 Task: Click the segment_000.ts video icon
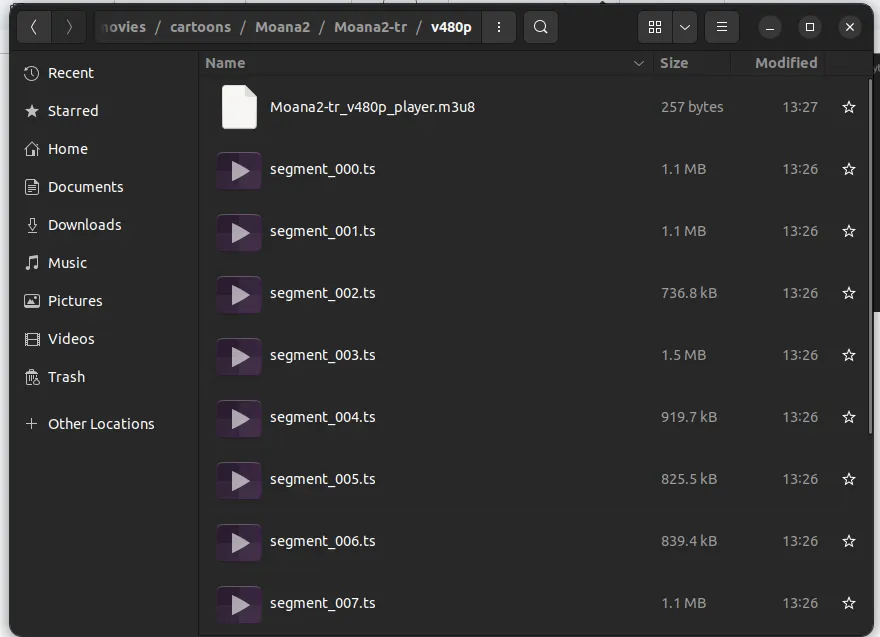coord(239,171)
